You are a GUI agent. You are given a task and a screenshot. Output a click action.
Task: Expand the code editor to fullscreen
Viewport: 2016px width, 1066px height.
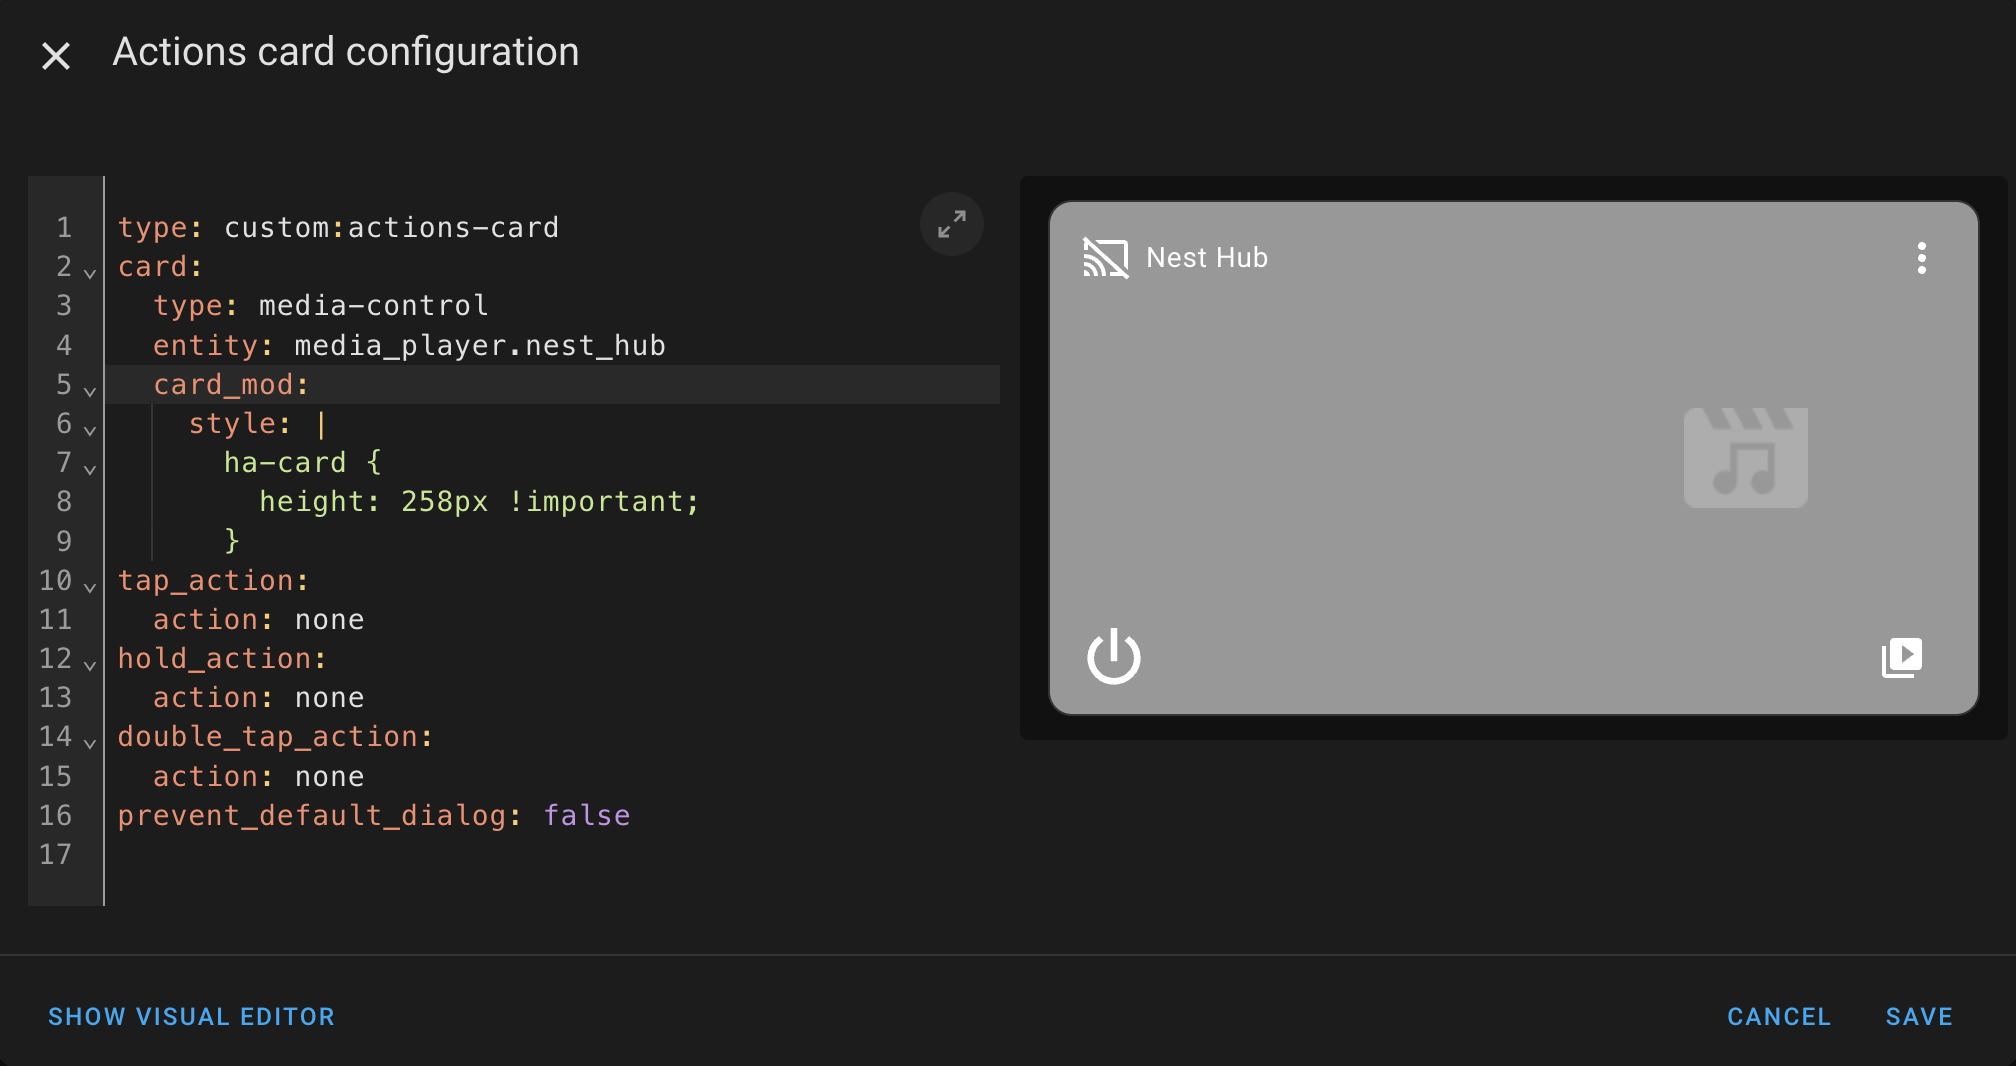click(951, 224)
